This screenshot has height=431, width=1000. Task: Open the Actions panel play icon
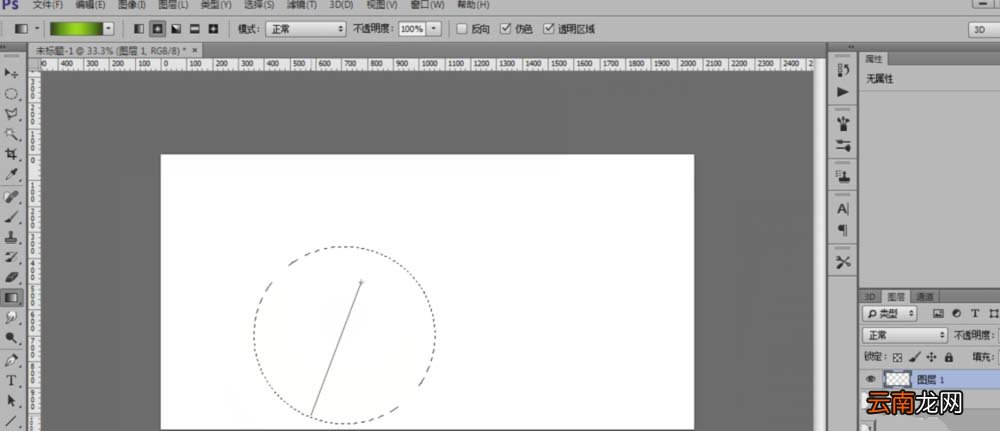(843, 92)
